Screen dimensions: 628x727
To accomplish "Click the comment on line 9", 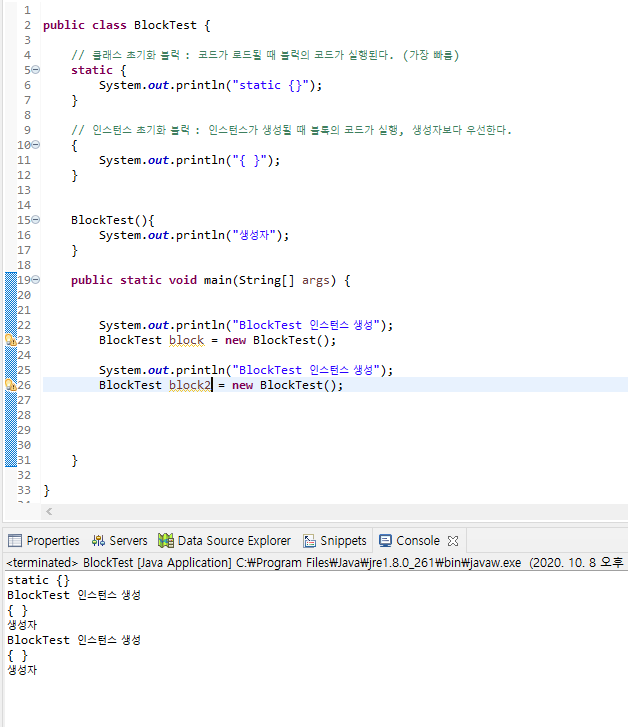I will point(291,130).
